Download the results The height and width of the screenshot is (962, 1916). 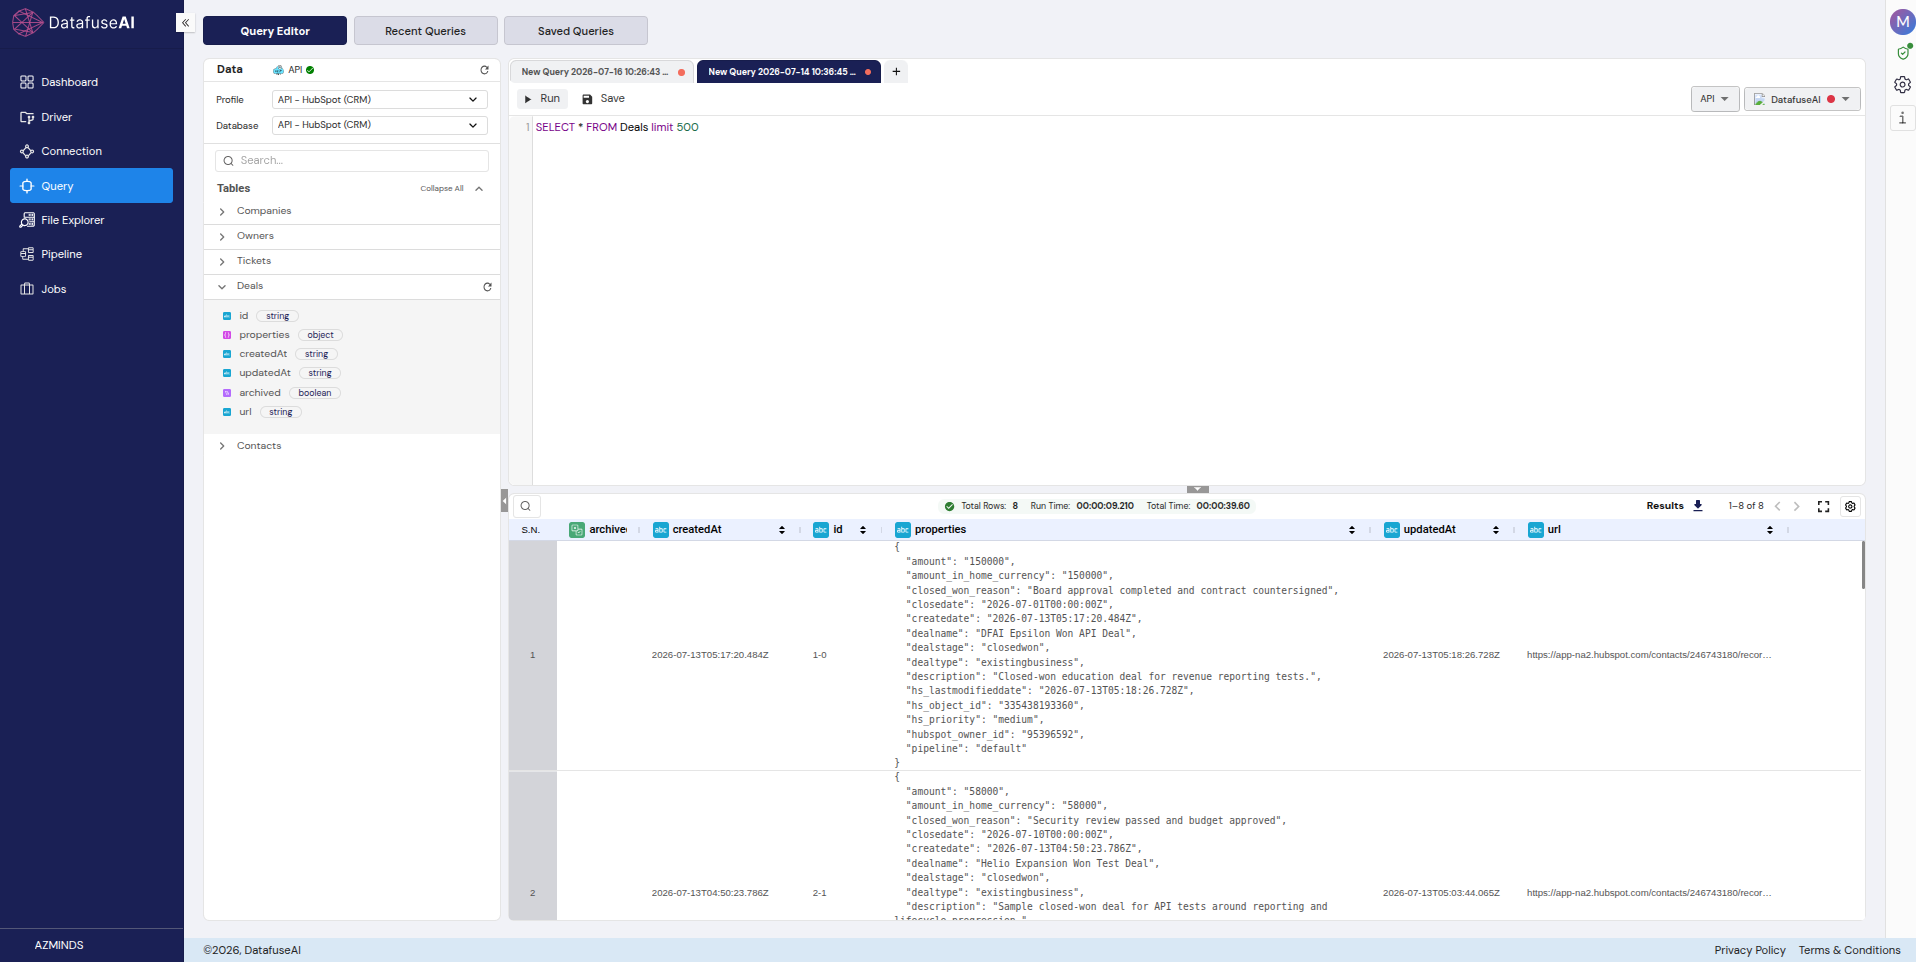(1698, 506)
